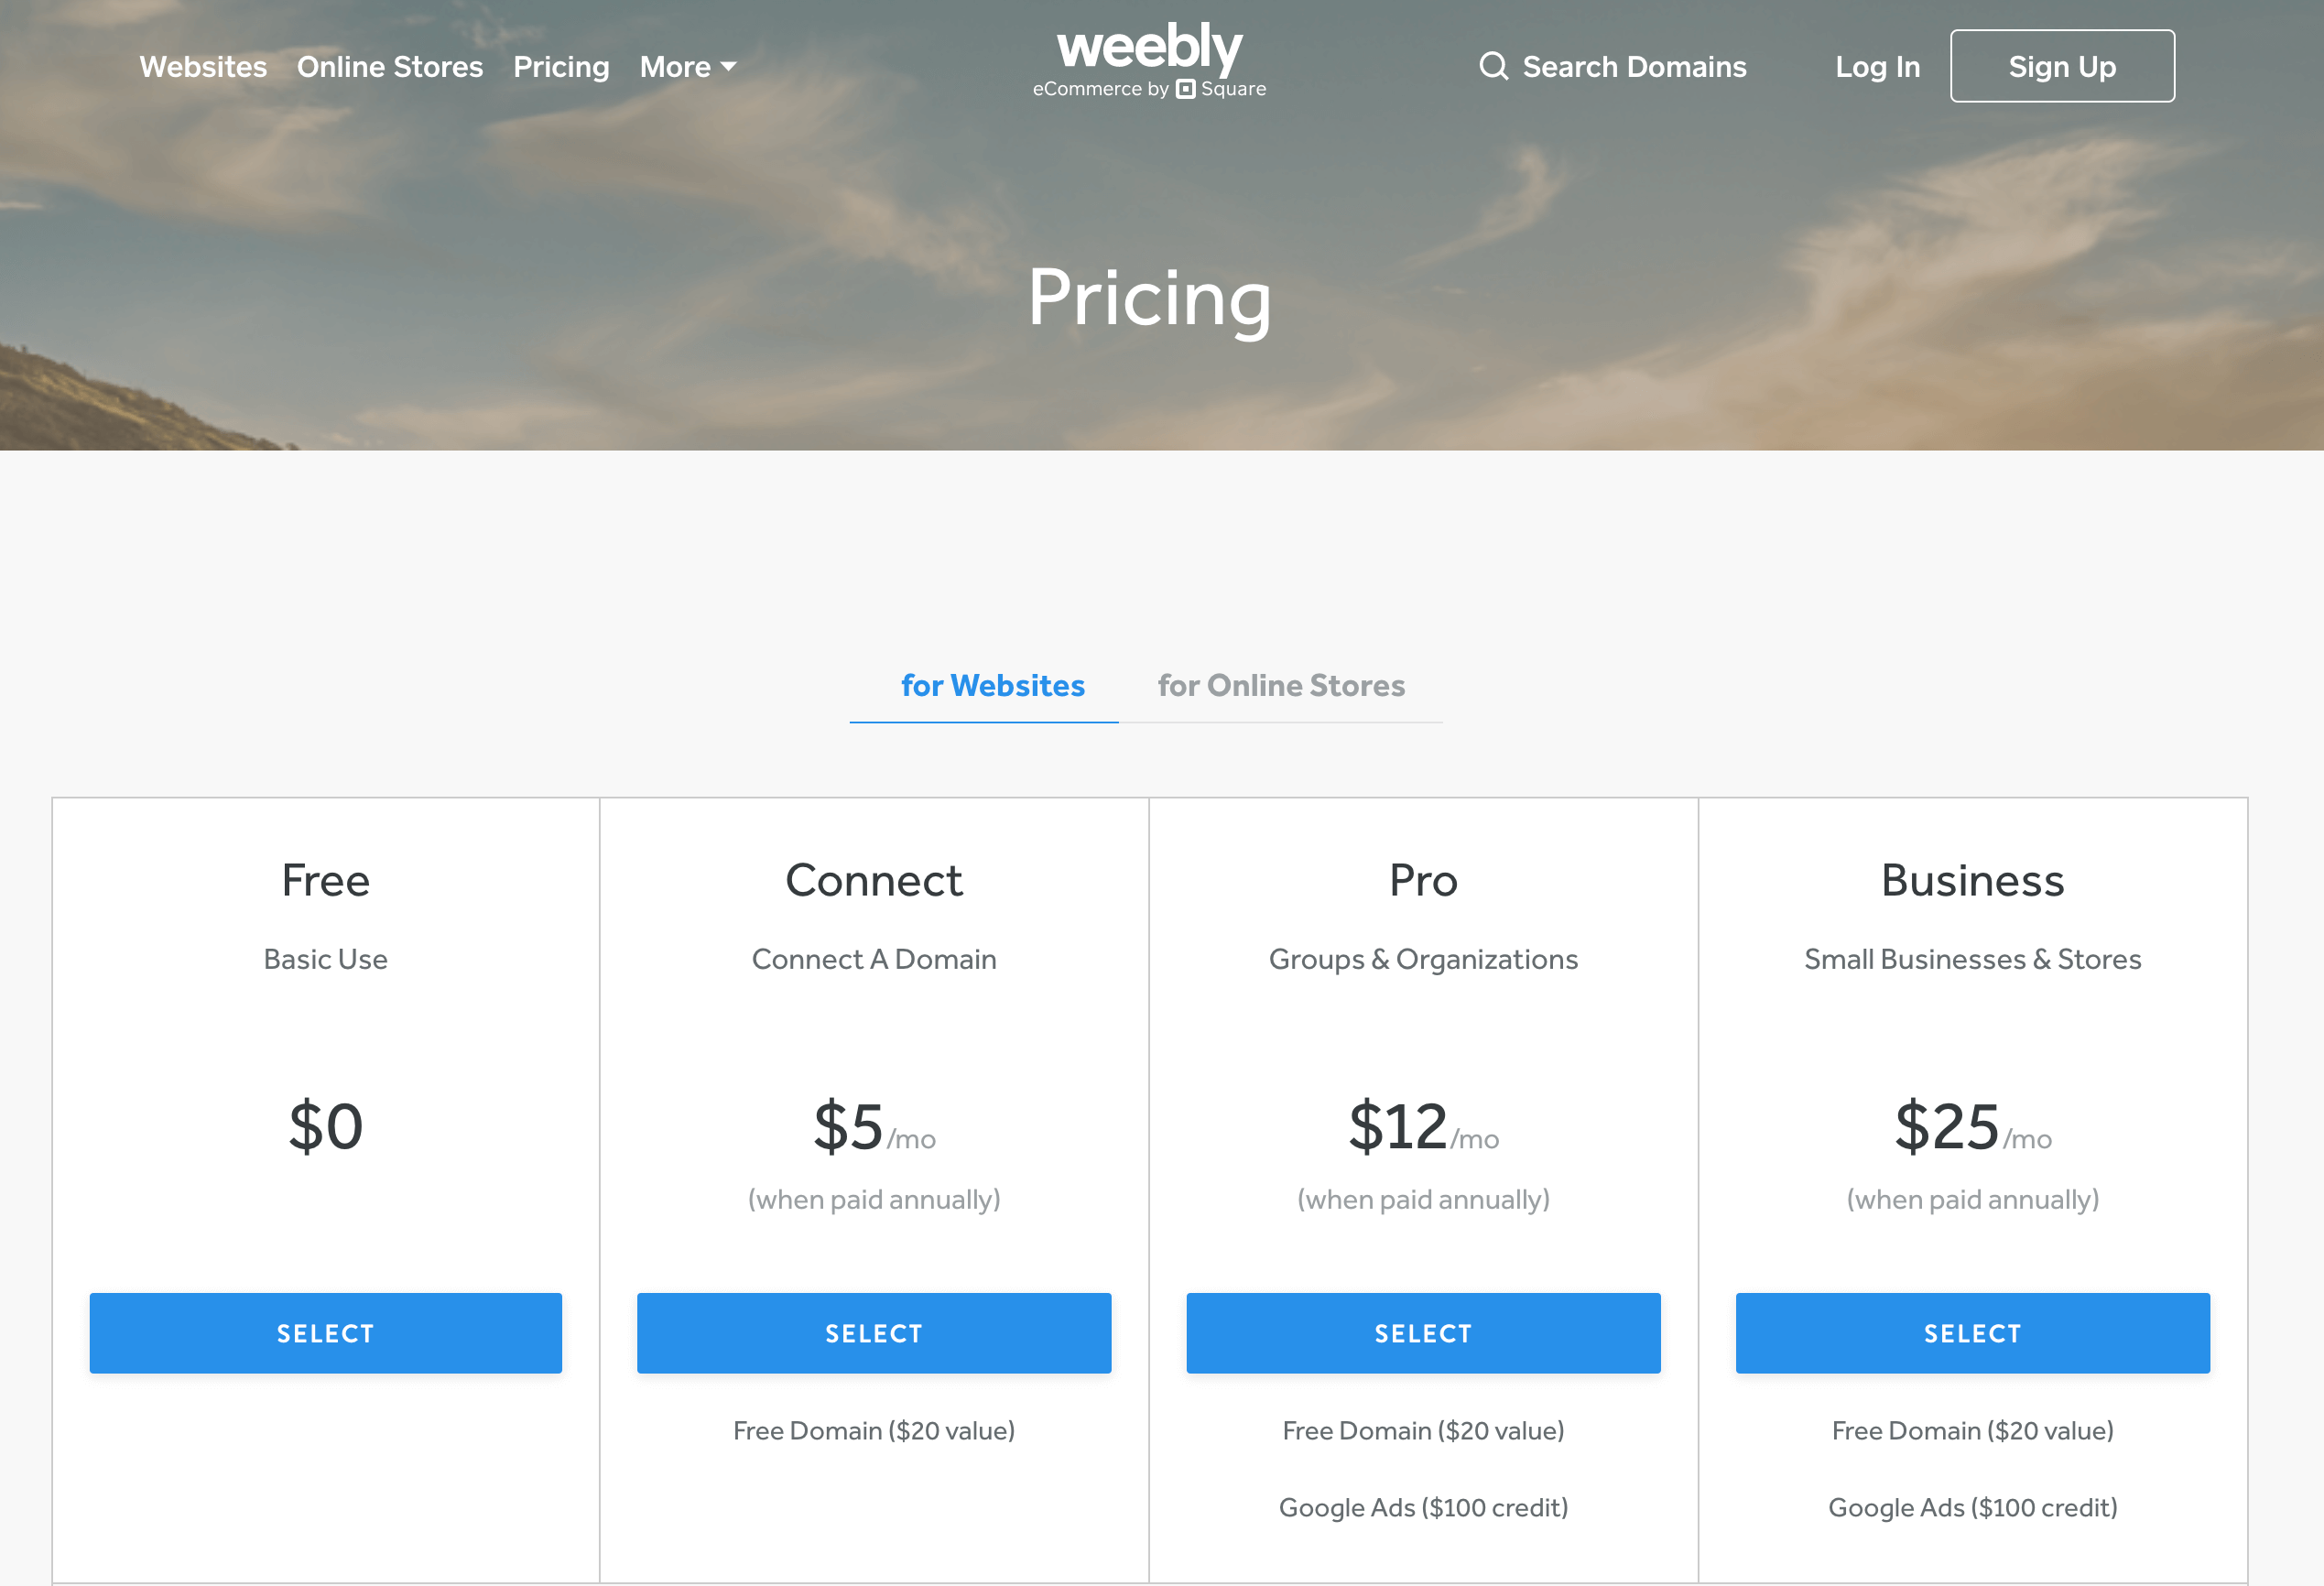Select the Business plan SELECT button
Image resolution: width=2324 pixels, height=1586 pixels.
(x=1972, y=1333)
